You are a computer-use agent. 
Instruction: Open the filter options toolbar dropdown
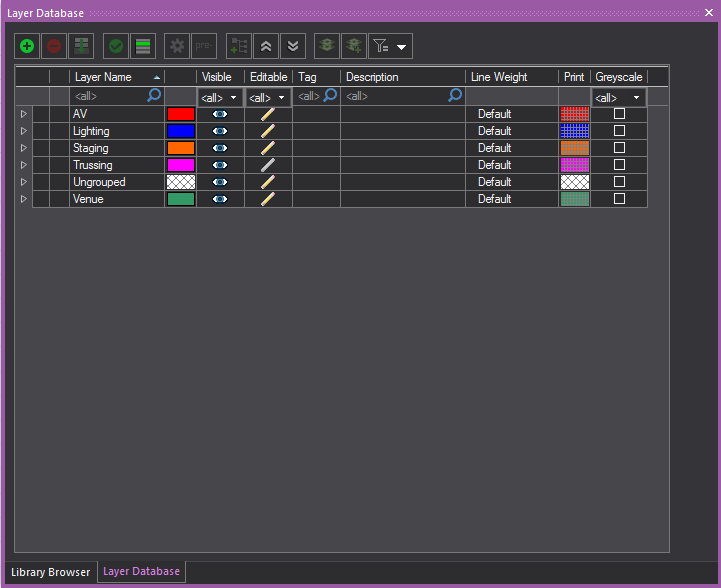[390, 46]
